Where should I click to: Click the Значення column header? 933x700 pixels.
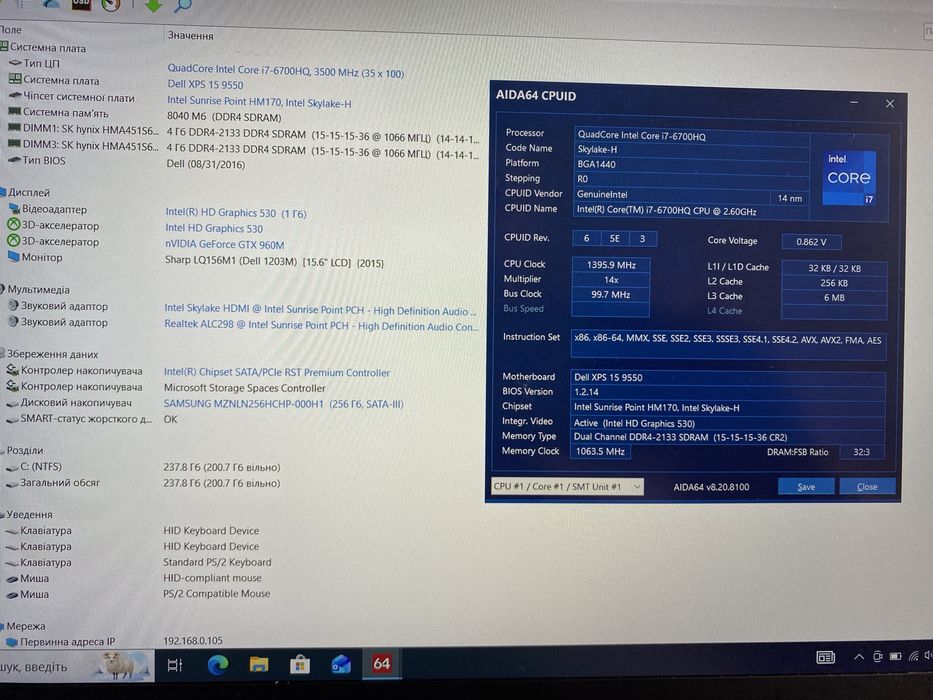pos(190,35)
